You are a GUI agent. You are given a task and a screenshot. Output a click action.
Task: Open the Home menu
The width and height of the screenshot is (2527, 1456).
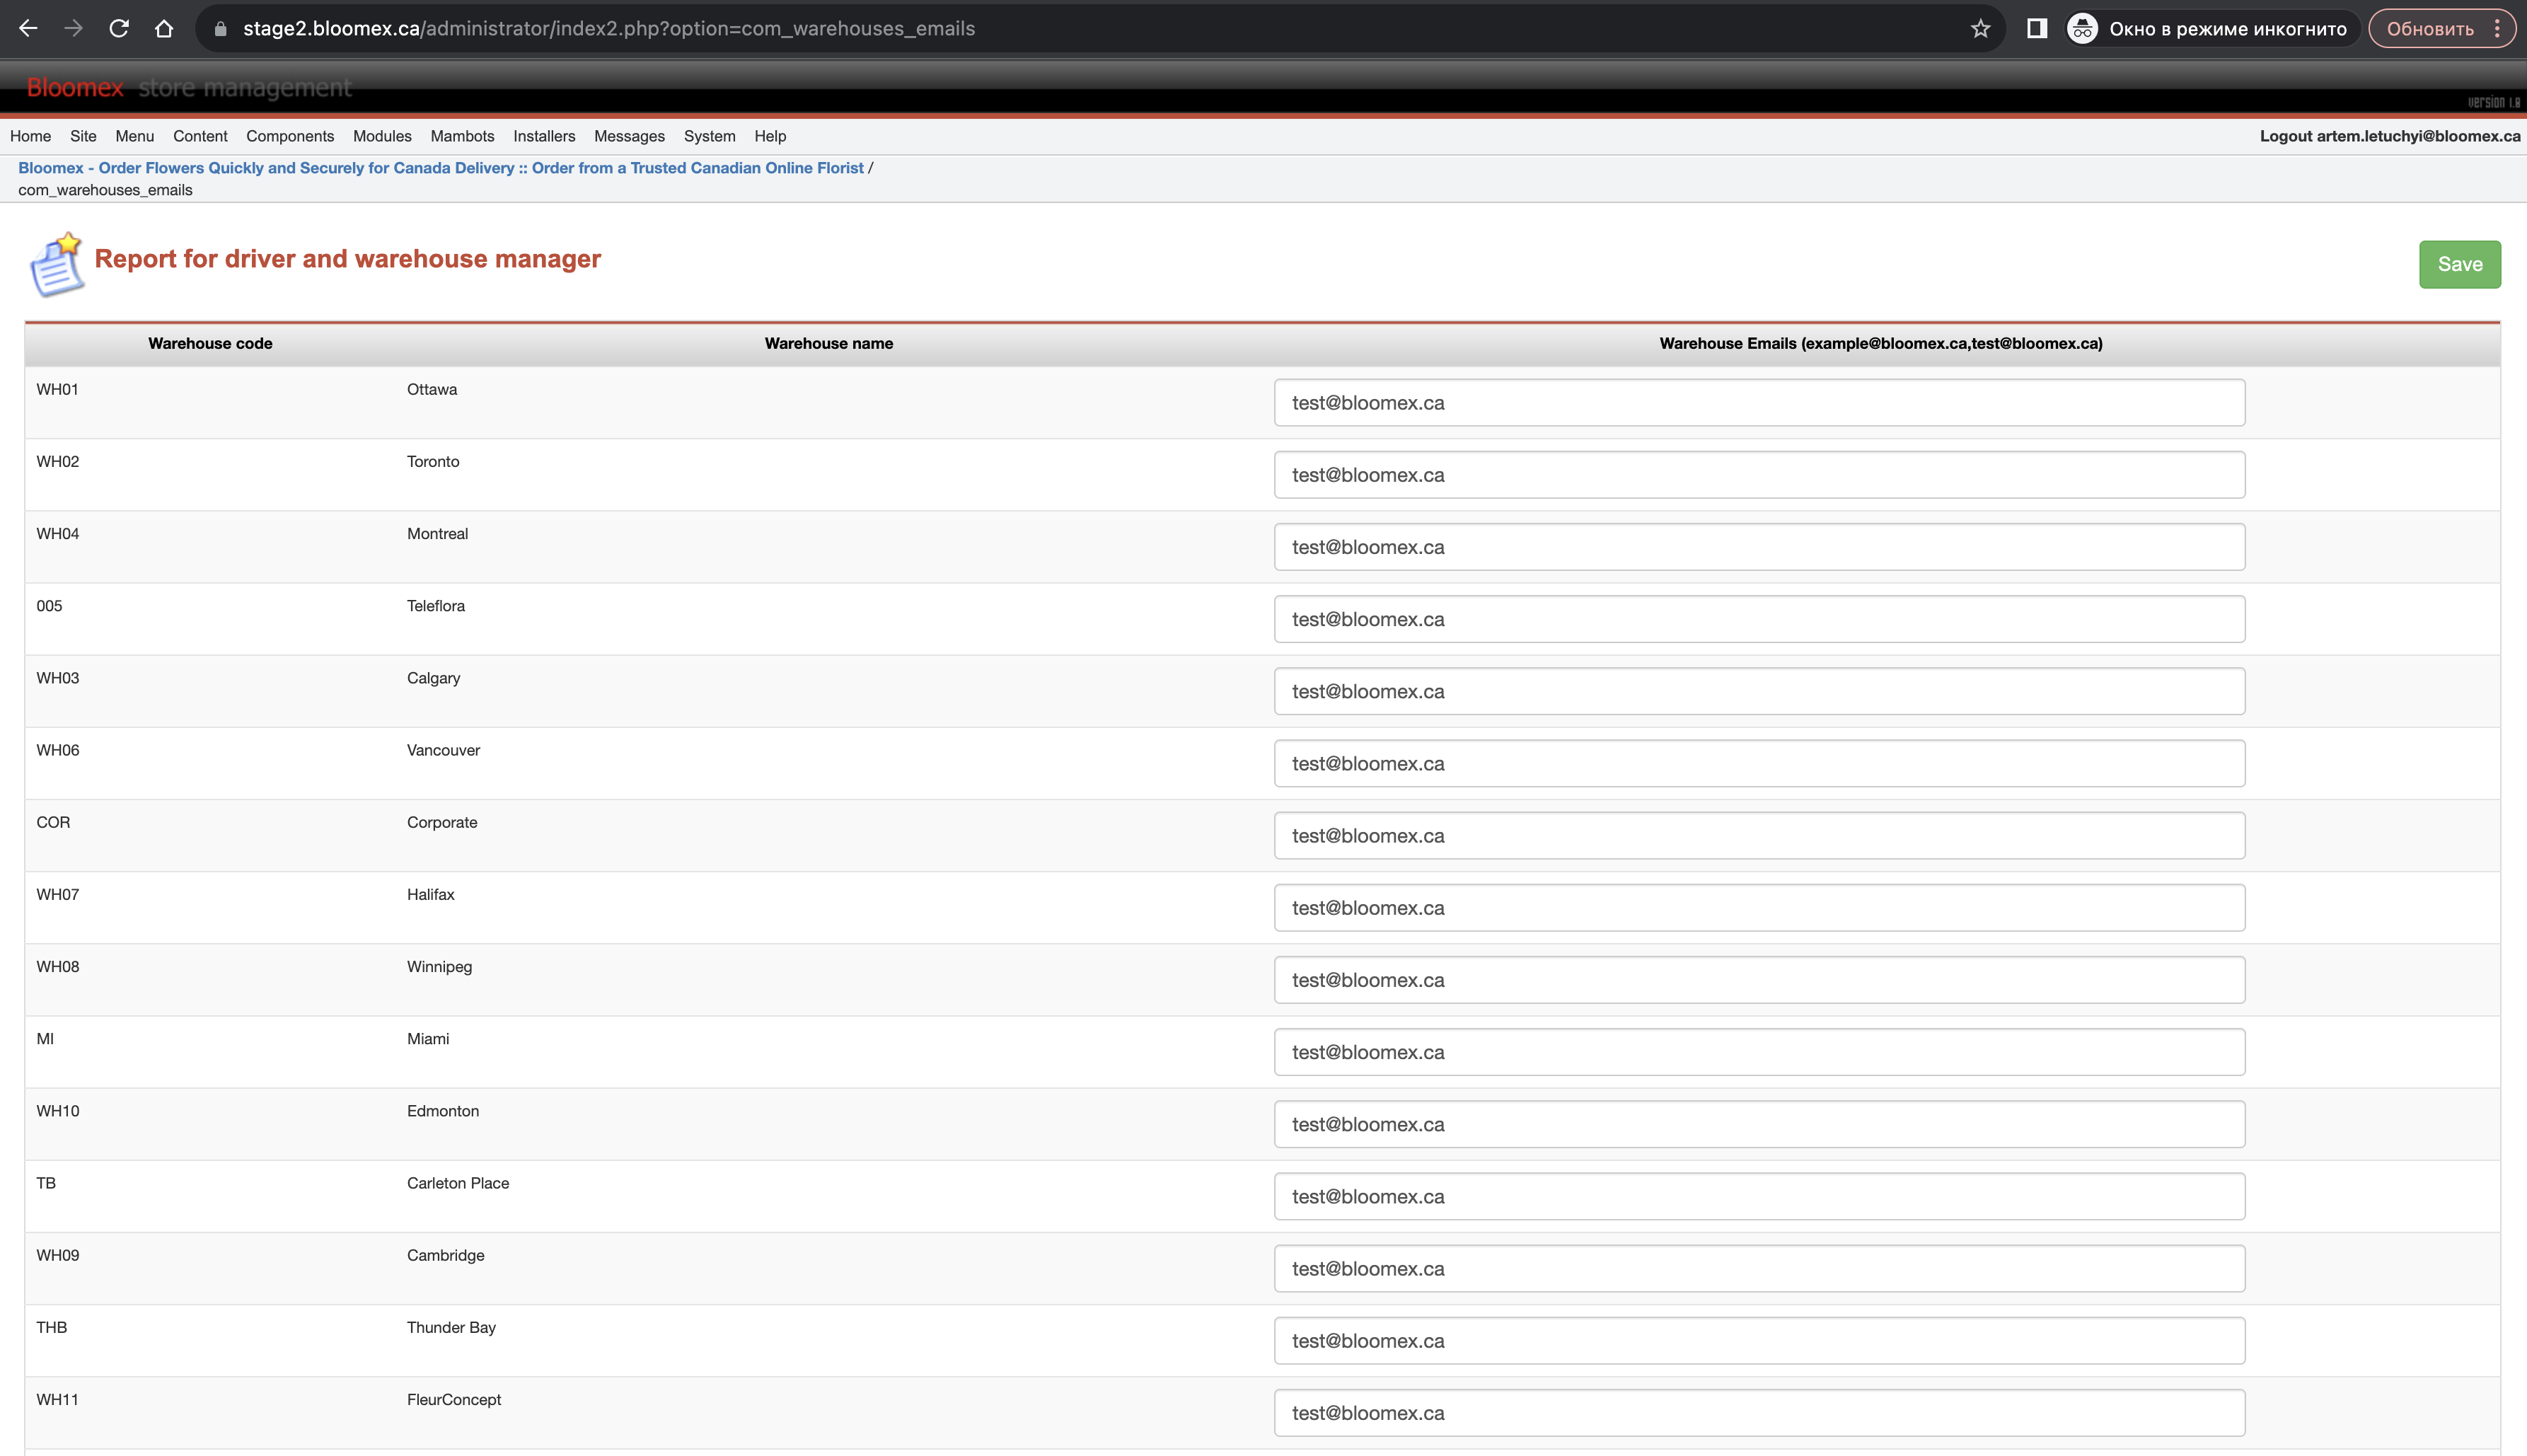pyautogui.click(x=31, y=136)
